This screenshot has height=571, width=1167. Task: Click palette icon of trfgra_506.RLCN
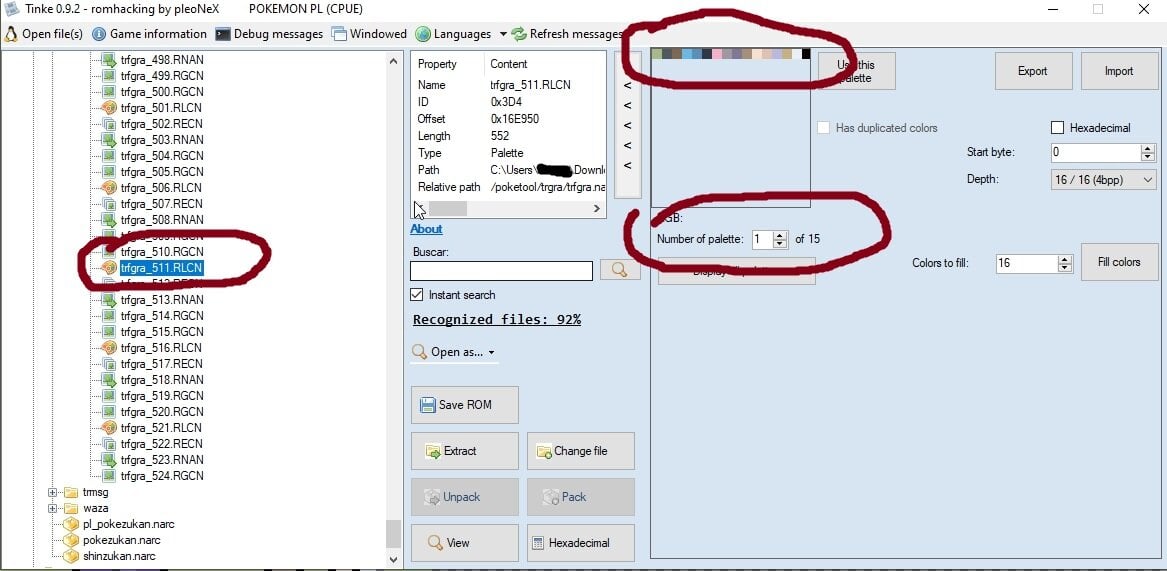tap(109, 188)
